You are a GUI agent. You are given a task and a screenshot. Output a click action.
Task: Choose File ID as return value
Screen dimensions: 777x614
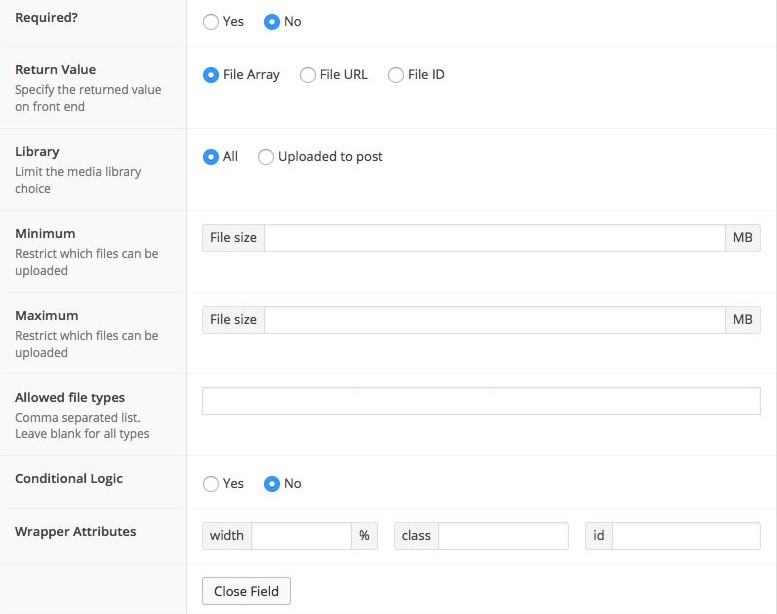tap(396, 75)
